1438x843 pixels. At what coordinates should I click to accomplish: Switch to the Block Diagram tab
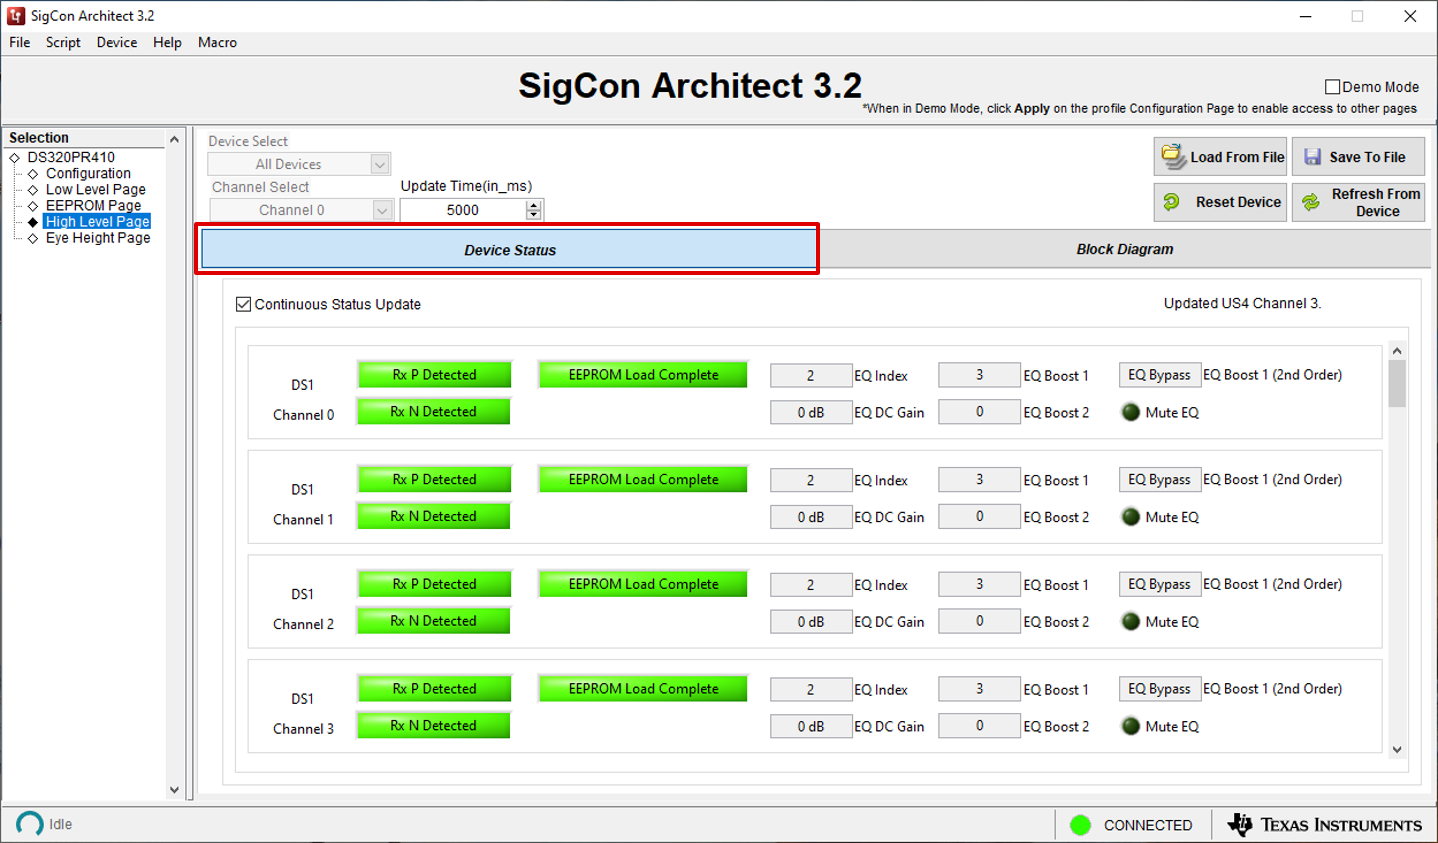coord(1125,249)
